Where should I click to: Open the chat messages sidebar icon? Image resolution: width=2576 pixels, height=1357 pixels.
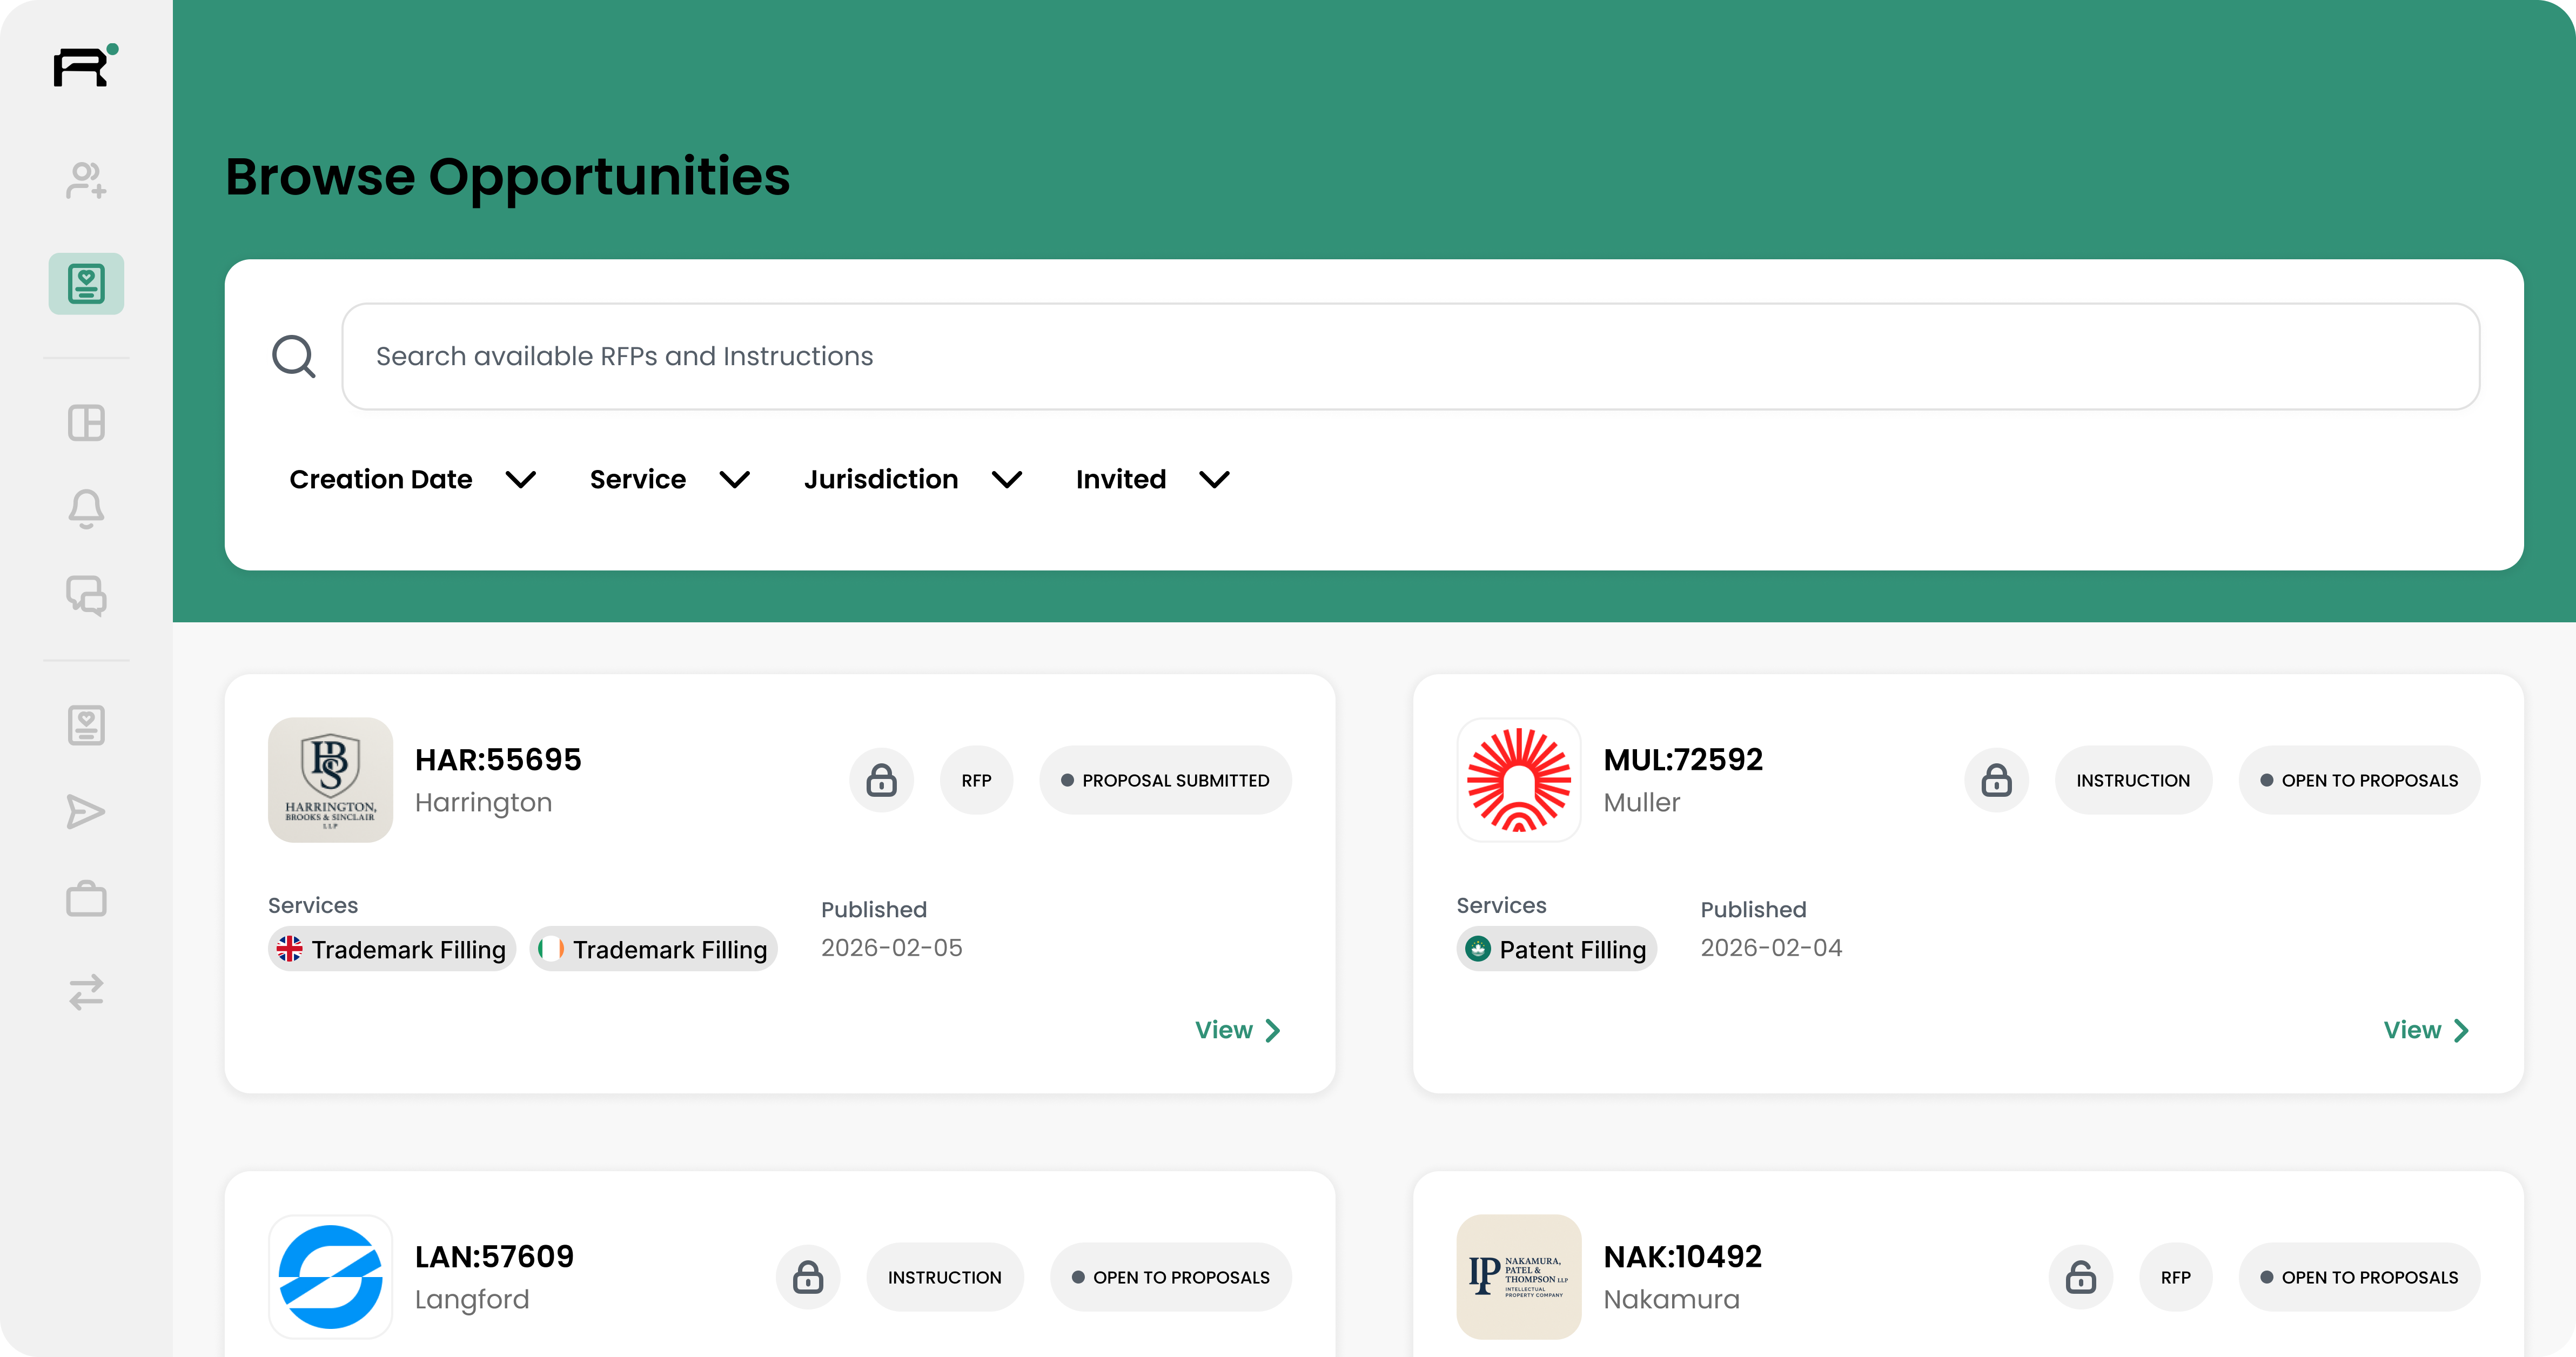point(86,596)
